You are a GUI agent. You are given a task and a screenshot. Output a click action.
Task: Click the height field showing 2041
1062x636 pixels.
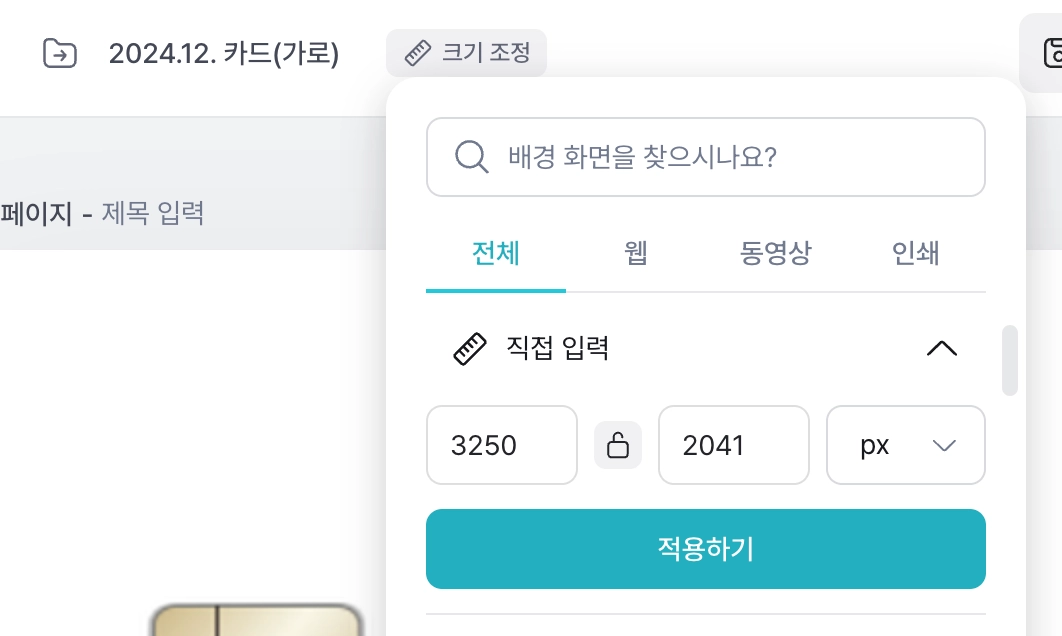pos(733,445)
